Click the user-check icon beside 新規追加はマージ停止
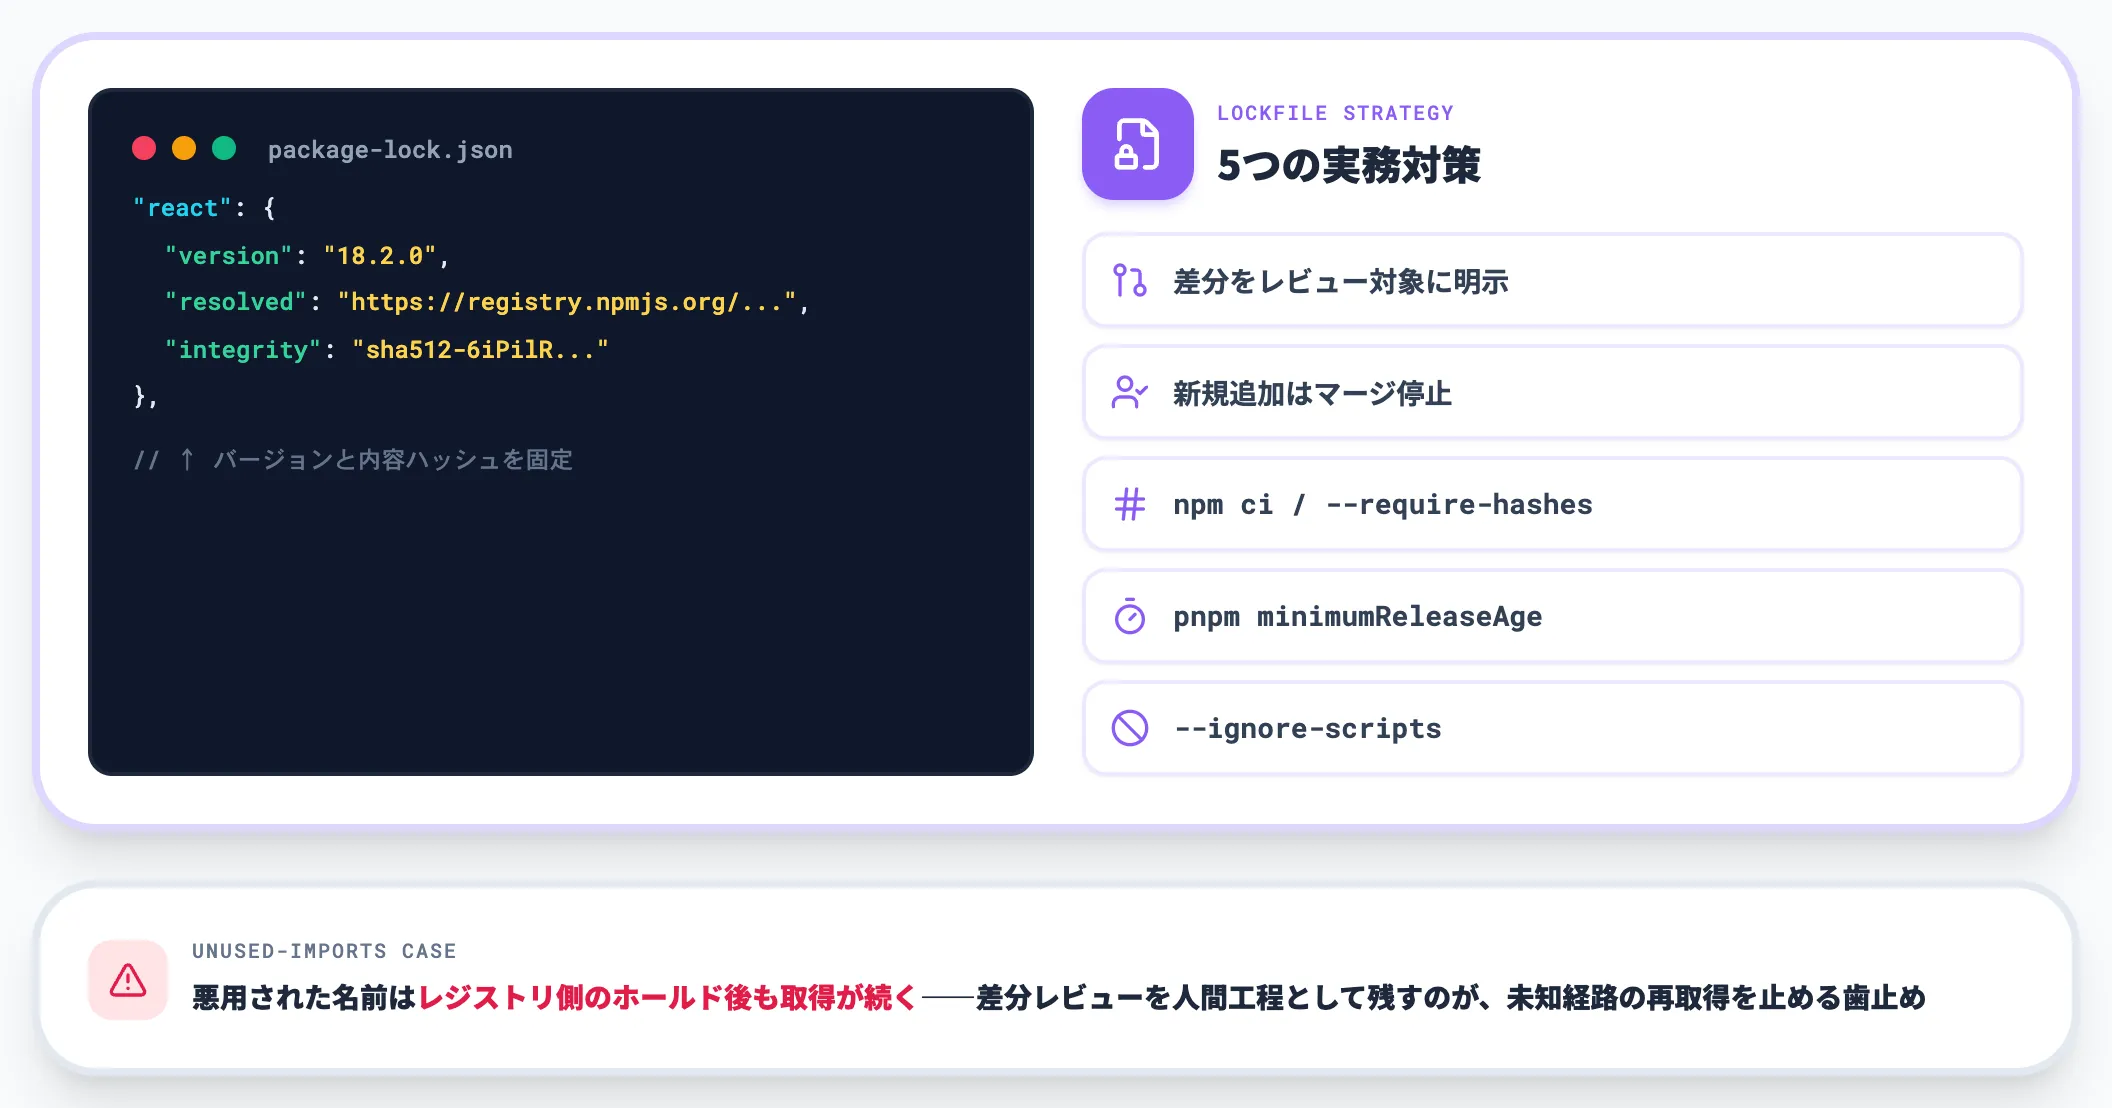Image resolution: width=2112 pixels, height=1108 pixels. pyautogui.click(x=1130, y=393)
